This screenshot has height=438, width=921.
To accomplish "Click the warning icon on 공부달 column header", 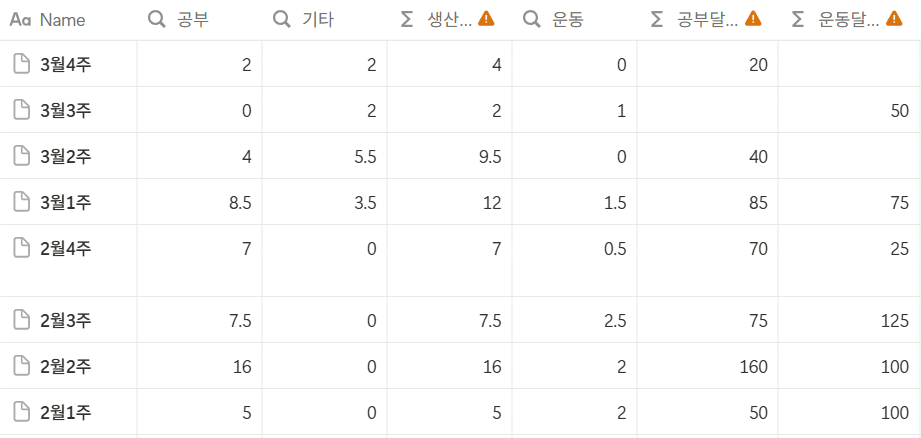I will point(753,19).
